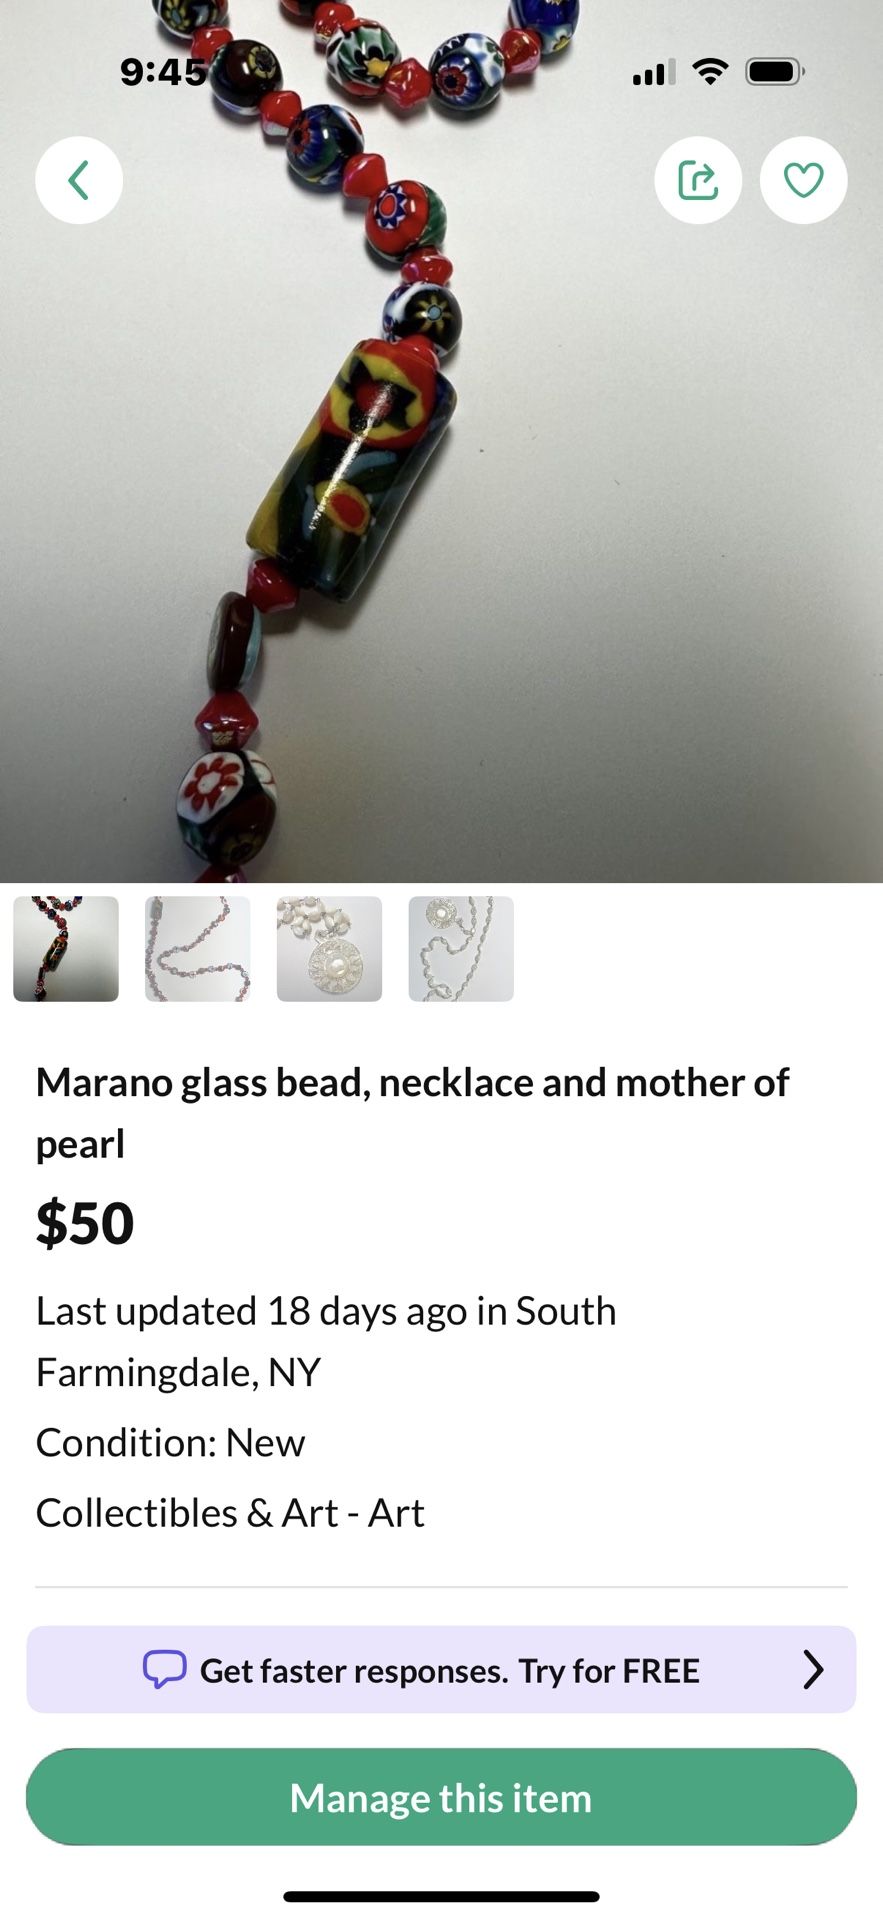Toggle the heart favorite icon

(x=803, y=180)
